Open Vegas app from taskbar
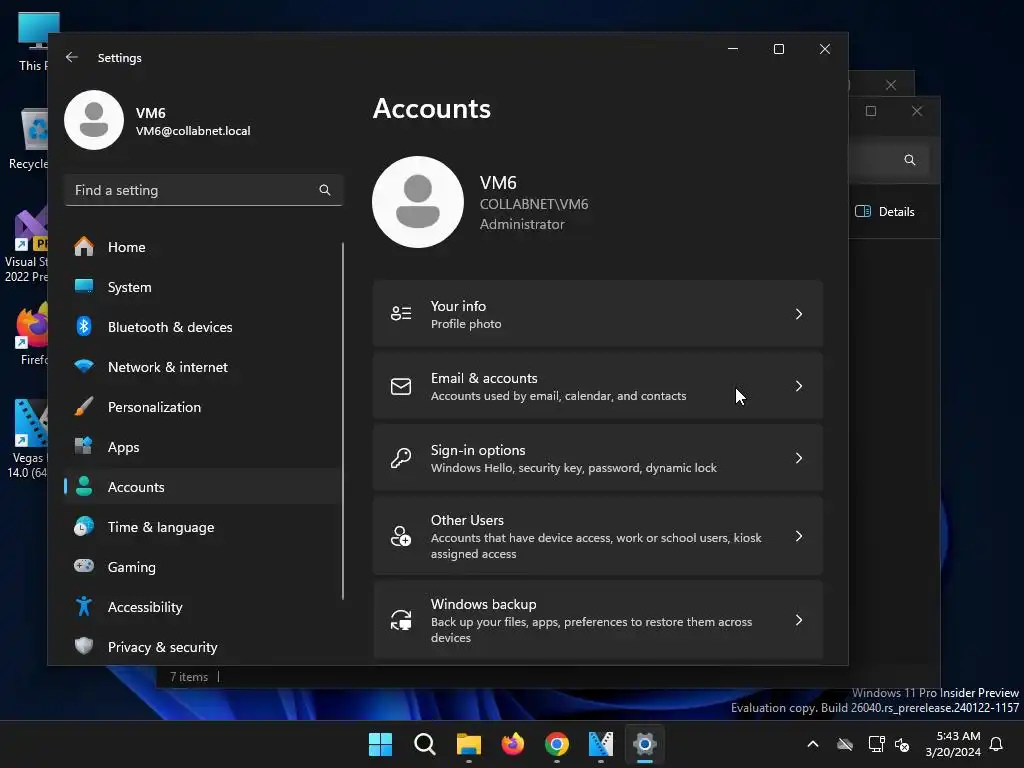 (x=601, y=744)
